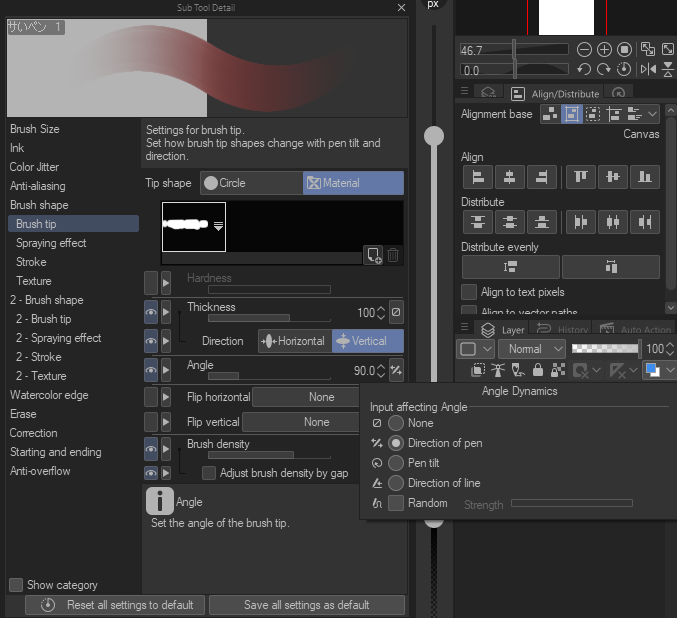Image resolution: width=677 pixels, height=618 pixels.
Task: Delete the brush tip material
Action: tap(393, 255)
